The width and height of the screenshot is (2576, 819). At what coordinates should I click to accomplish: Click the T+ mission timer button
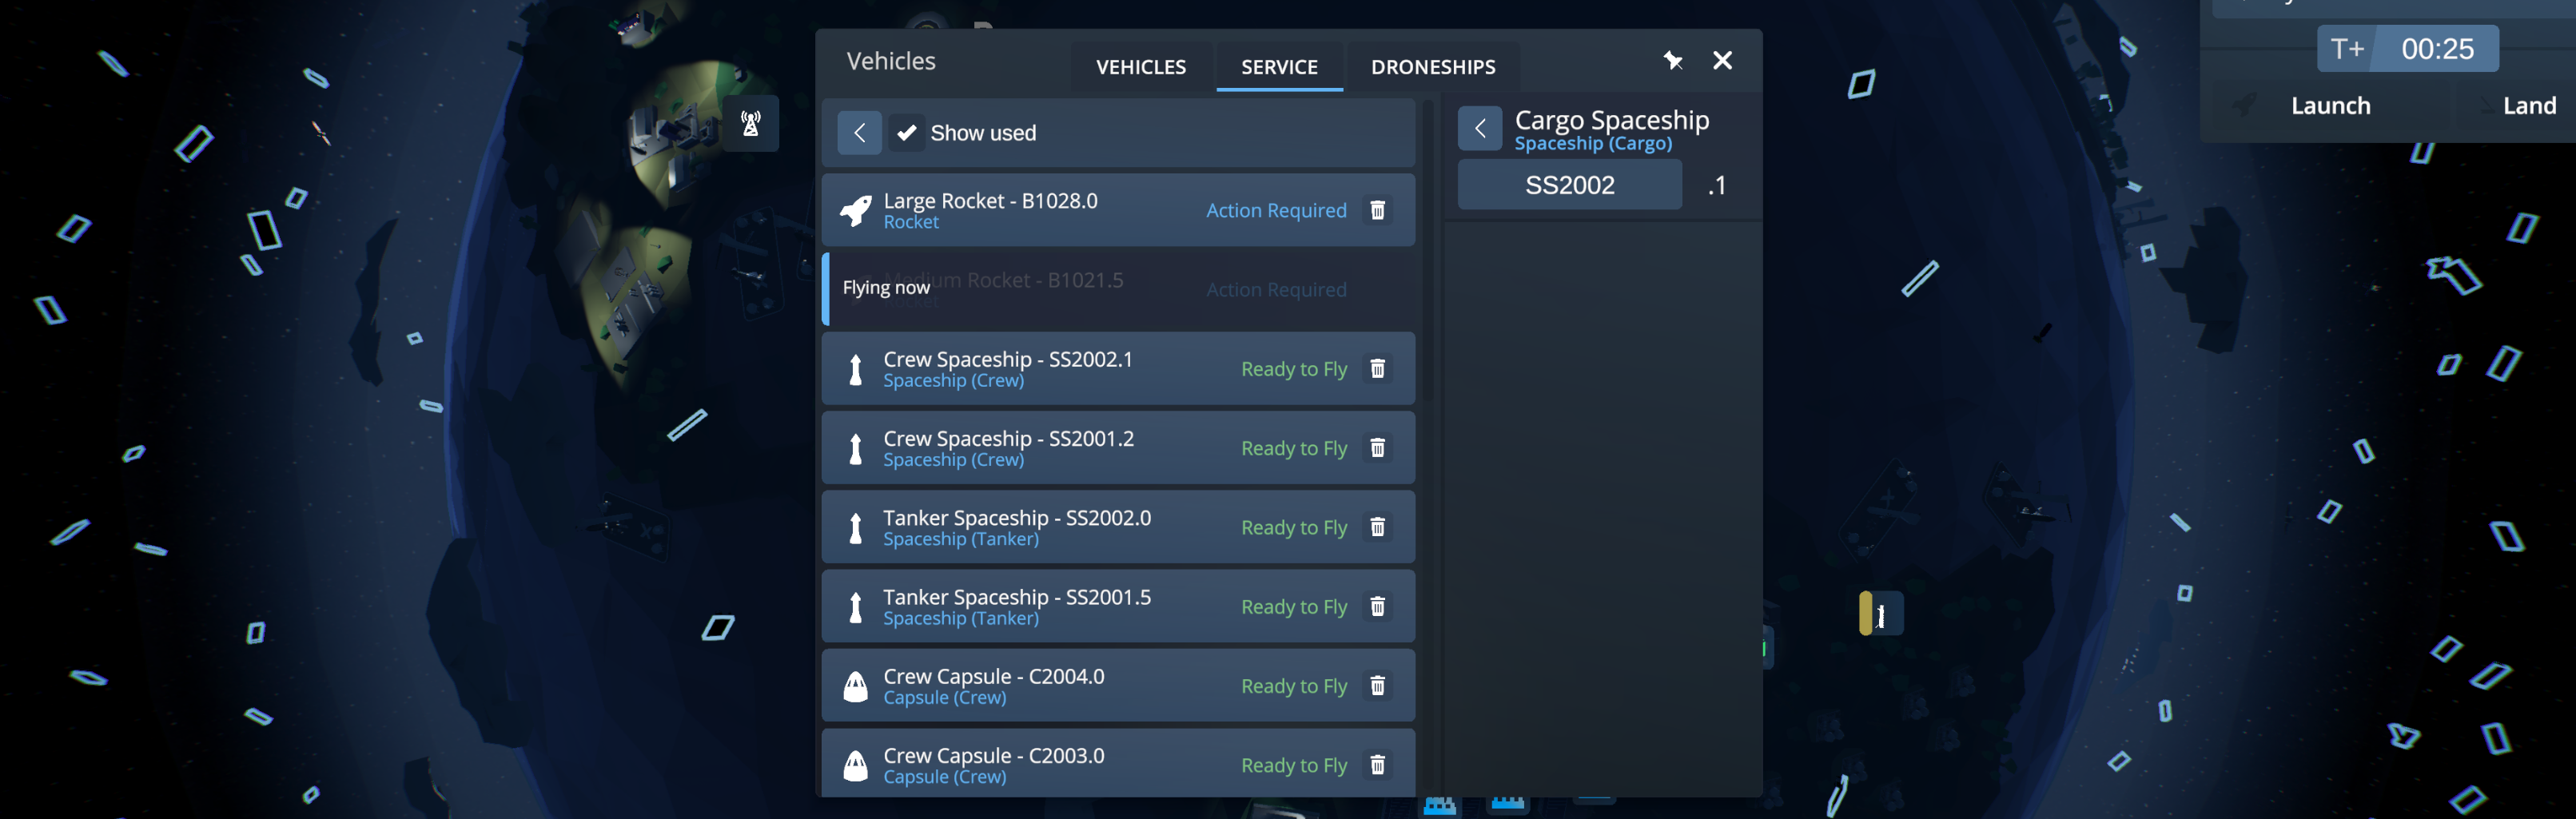pyautogui.click(x=2346, y=49)
